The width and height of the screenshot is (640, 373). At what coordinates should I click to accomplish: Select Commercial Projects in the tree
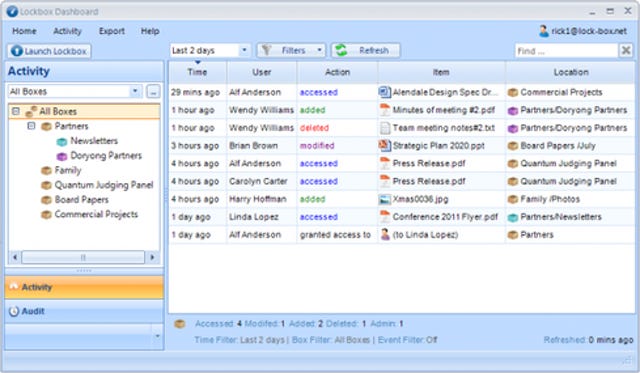click(x=96, y=214)
